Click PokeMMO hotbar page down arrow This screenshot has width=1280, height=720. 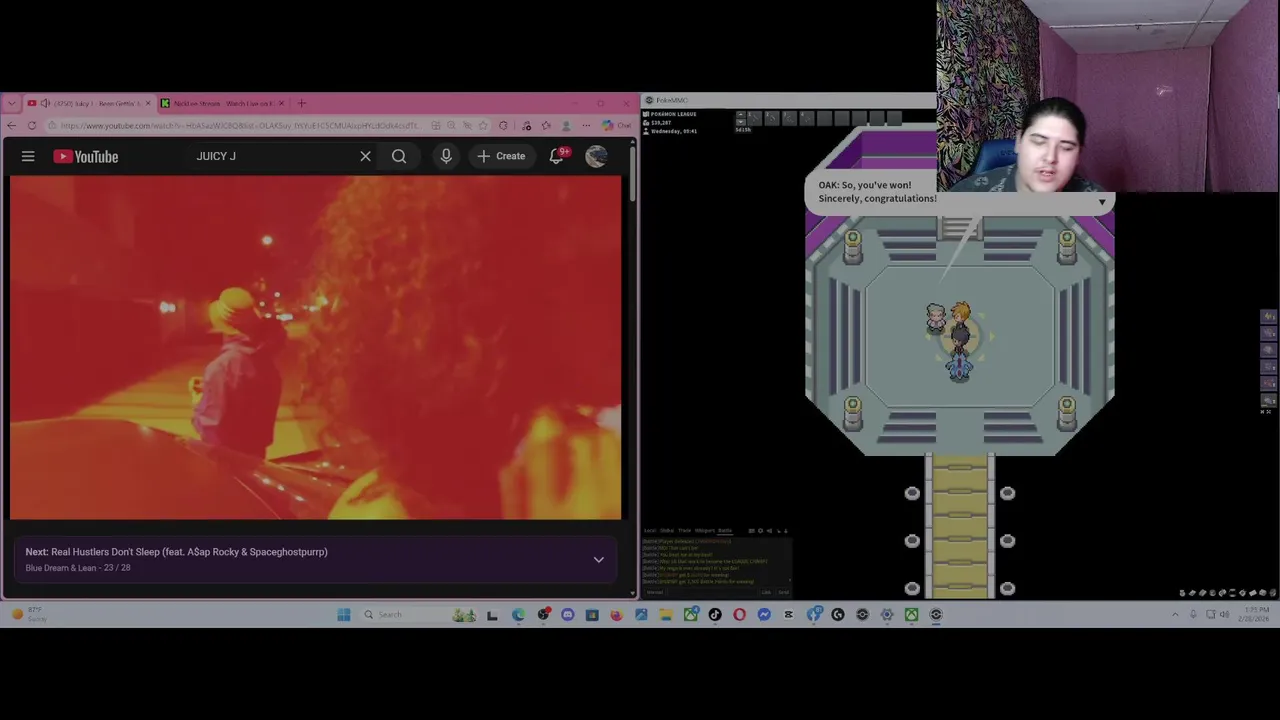pyautogui.click(x=741, y=122)
